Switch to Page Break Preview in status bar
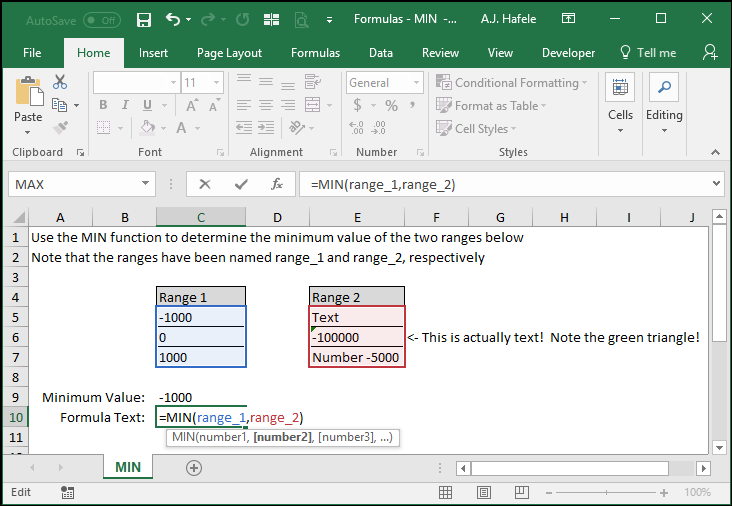Screen dimensions: 732x506 522,492
